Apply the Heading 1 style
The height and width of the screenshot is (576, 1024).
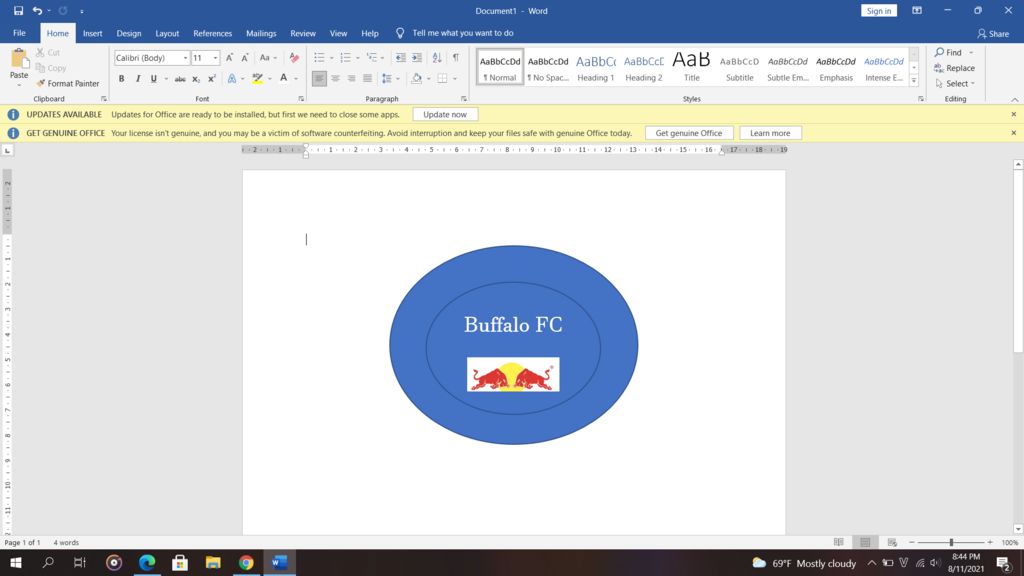pos(596,67)
